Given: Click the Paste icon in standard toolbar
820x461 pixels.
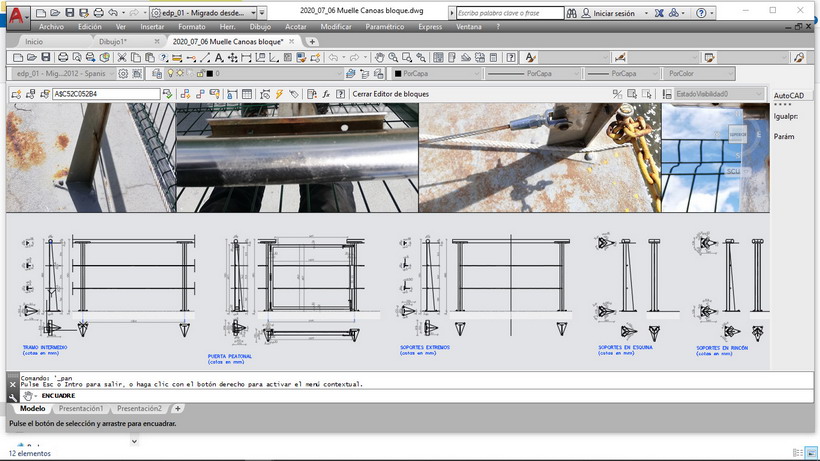Looking at the screenshot, I should pyautogui.click(x=150, y=57).
